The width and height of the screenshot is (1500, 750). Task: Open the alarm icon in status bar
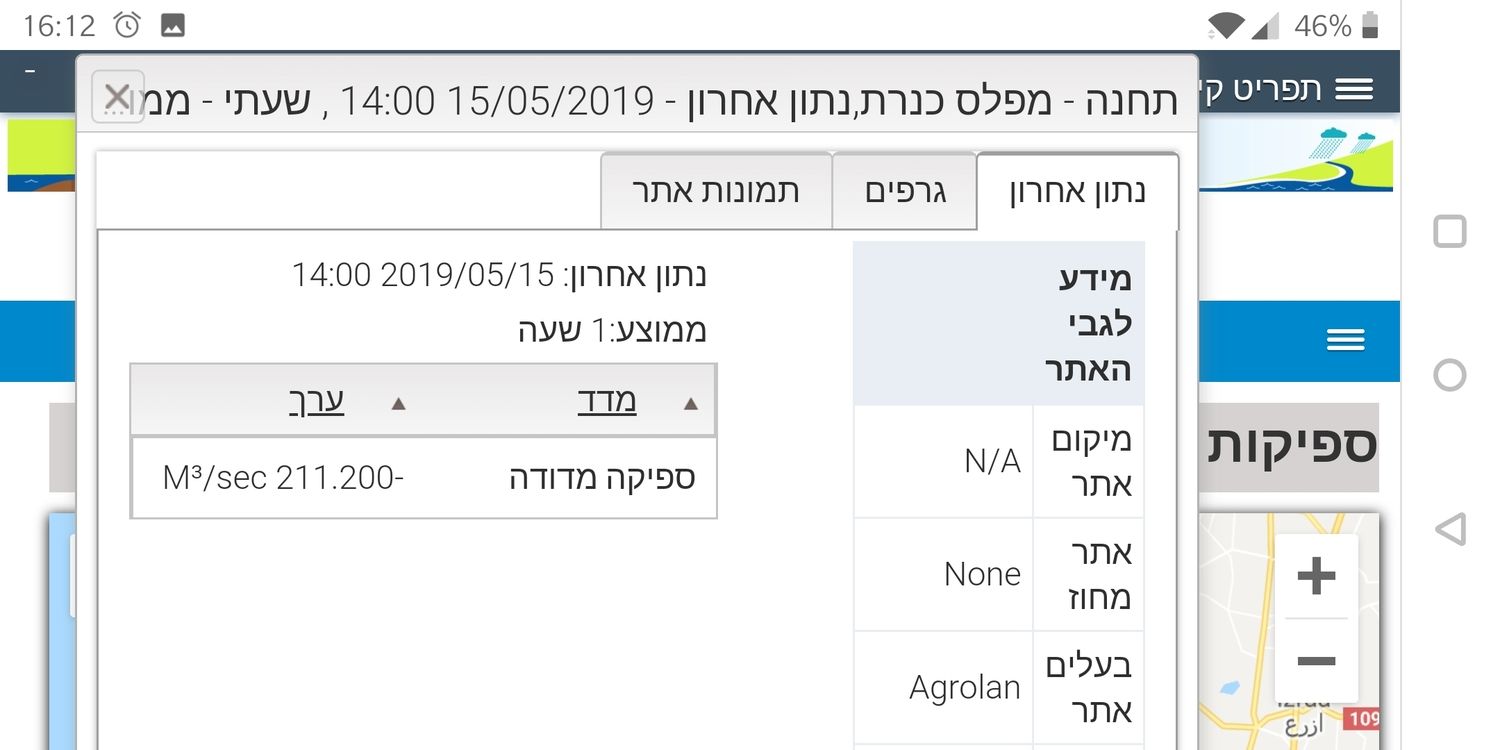[x=127, y=25]
